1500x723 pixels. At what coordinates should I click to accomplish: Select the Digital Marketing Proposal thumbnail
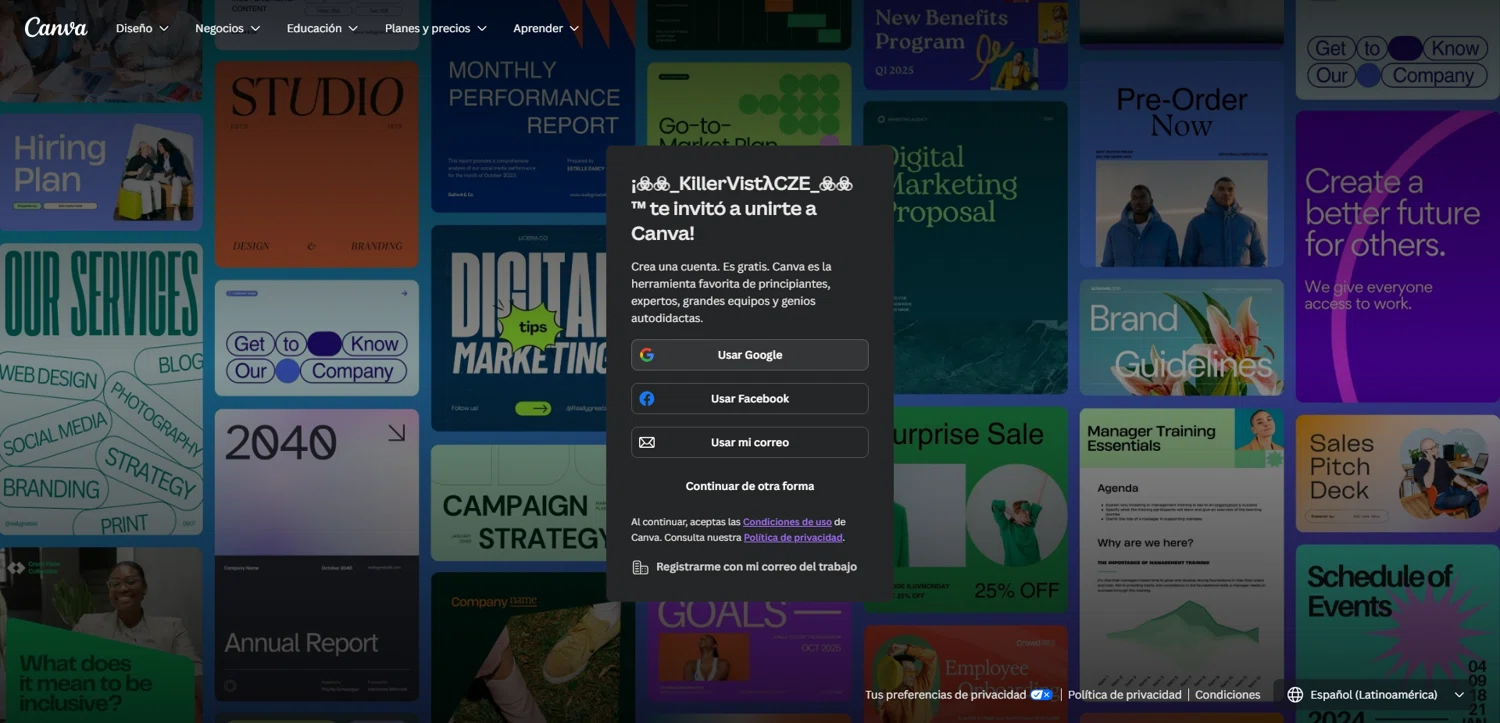(x=966, y=247)
